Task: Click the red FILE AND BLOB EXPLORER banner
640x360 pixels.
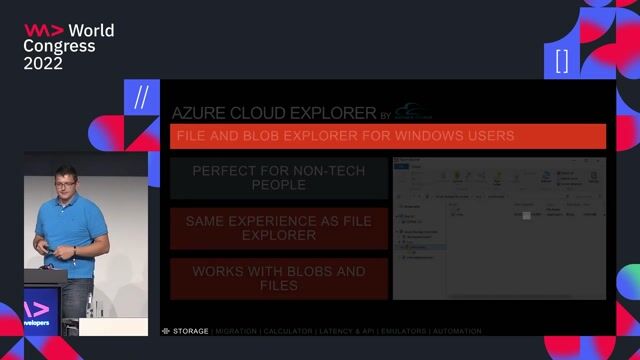Action: 388,136
